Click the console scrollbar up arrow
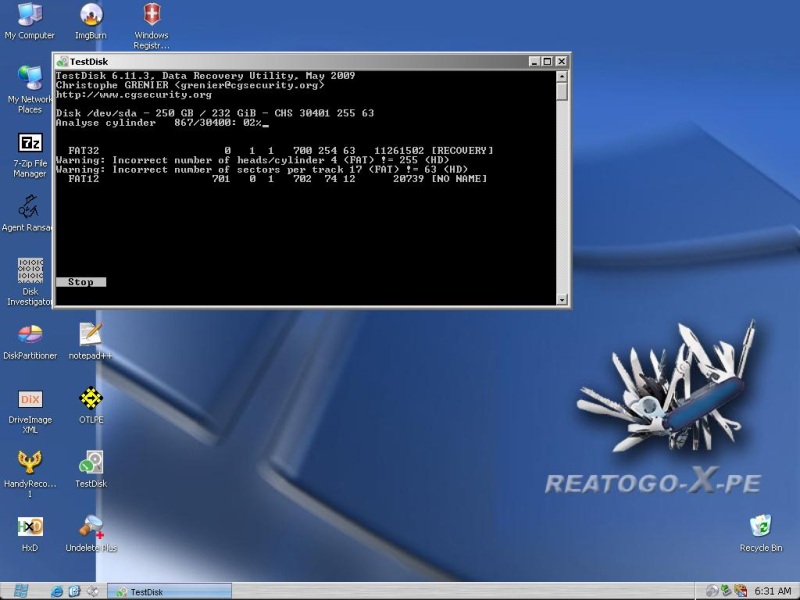The width and height of the screenshot is (800, 600). pos(562,77)
